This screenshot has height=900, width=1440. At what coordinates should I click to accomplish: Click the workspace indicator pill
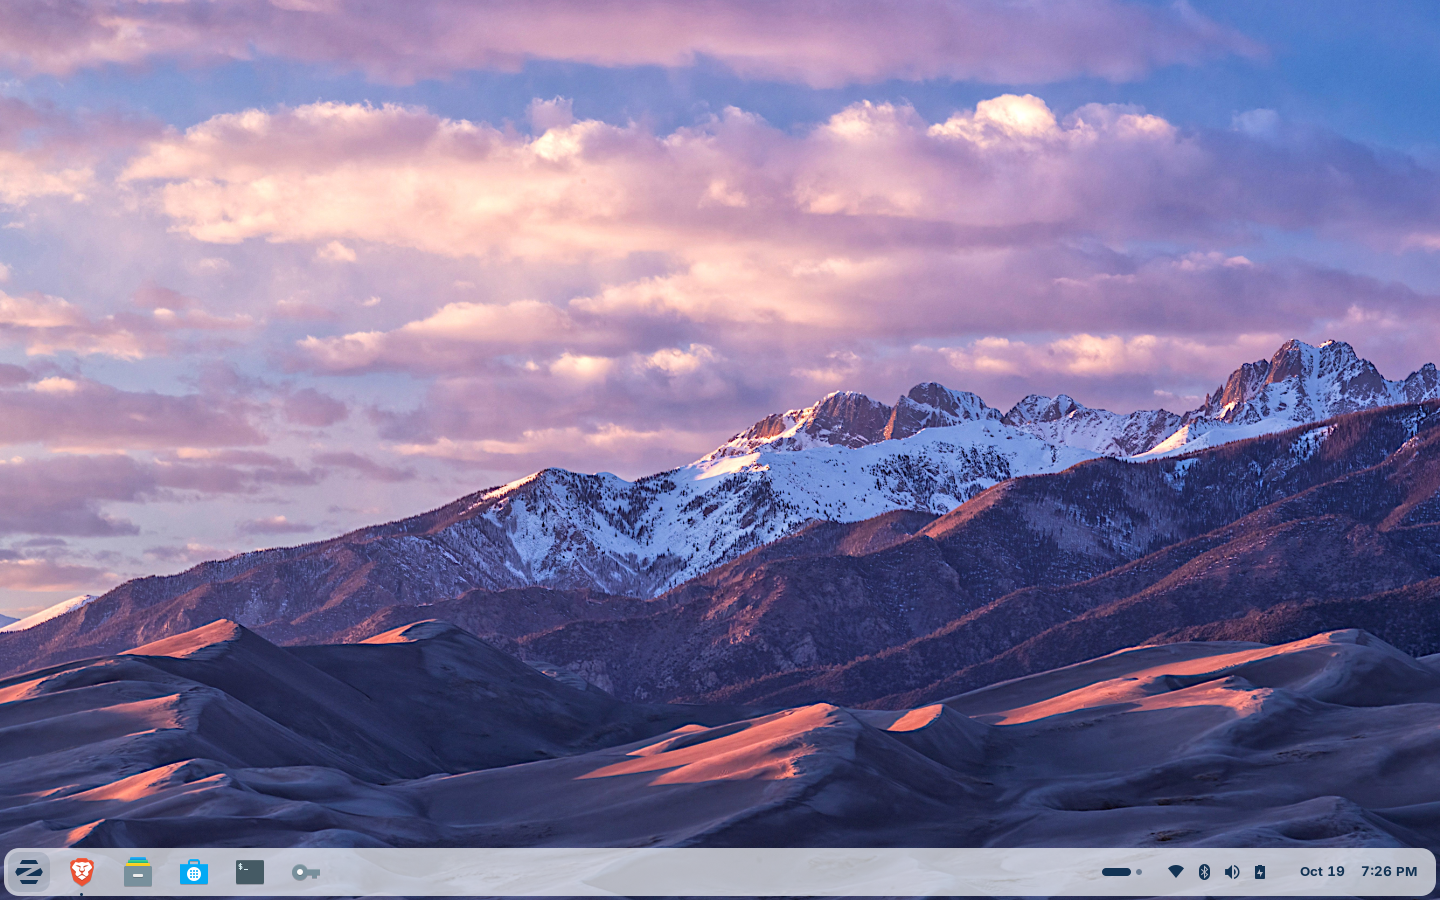1117,871
